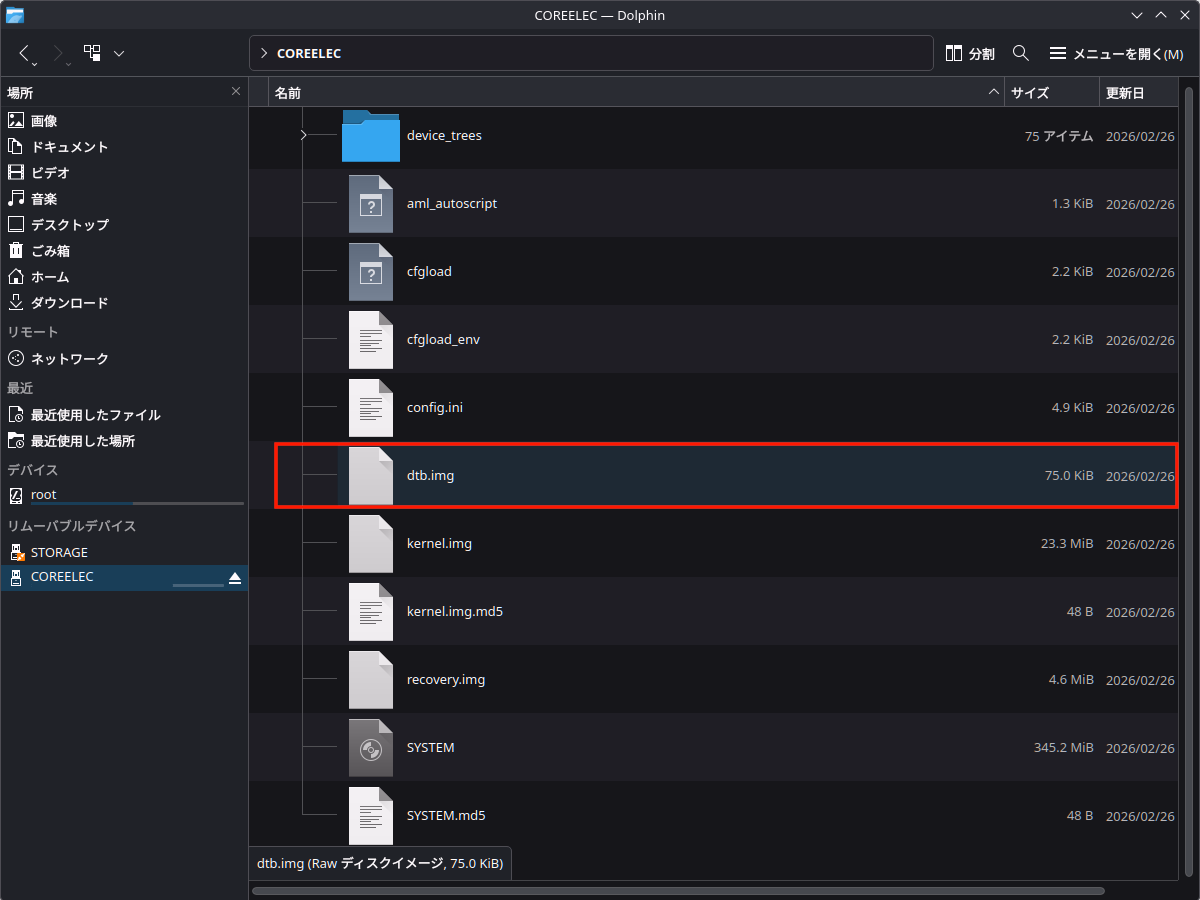The height and width of the screenshot is (900, 1200).
Task: Click the 23.3 MiB size of kernel.img
Action: point(1067,544)
